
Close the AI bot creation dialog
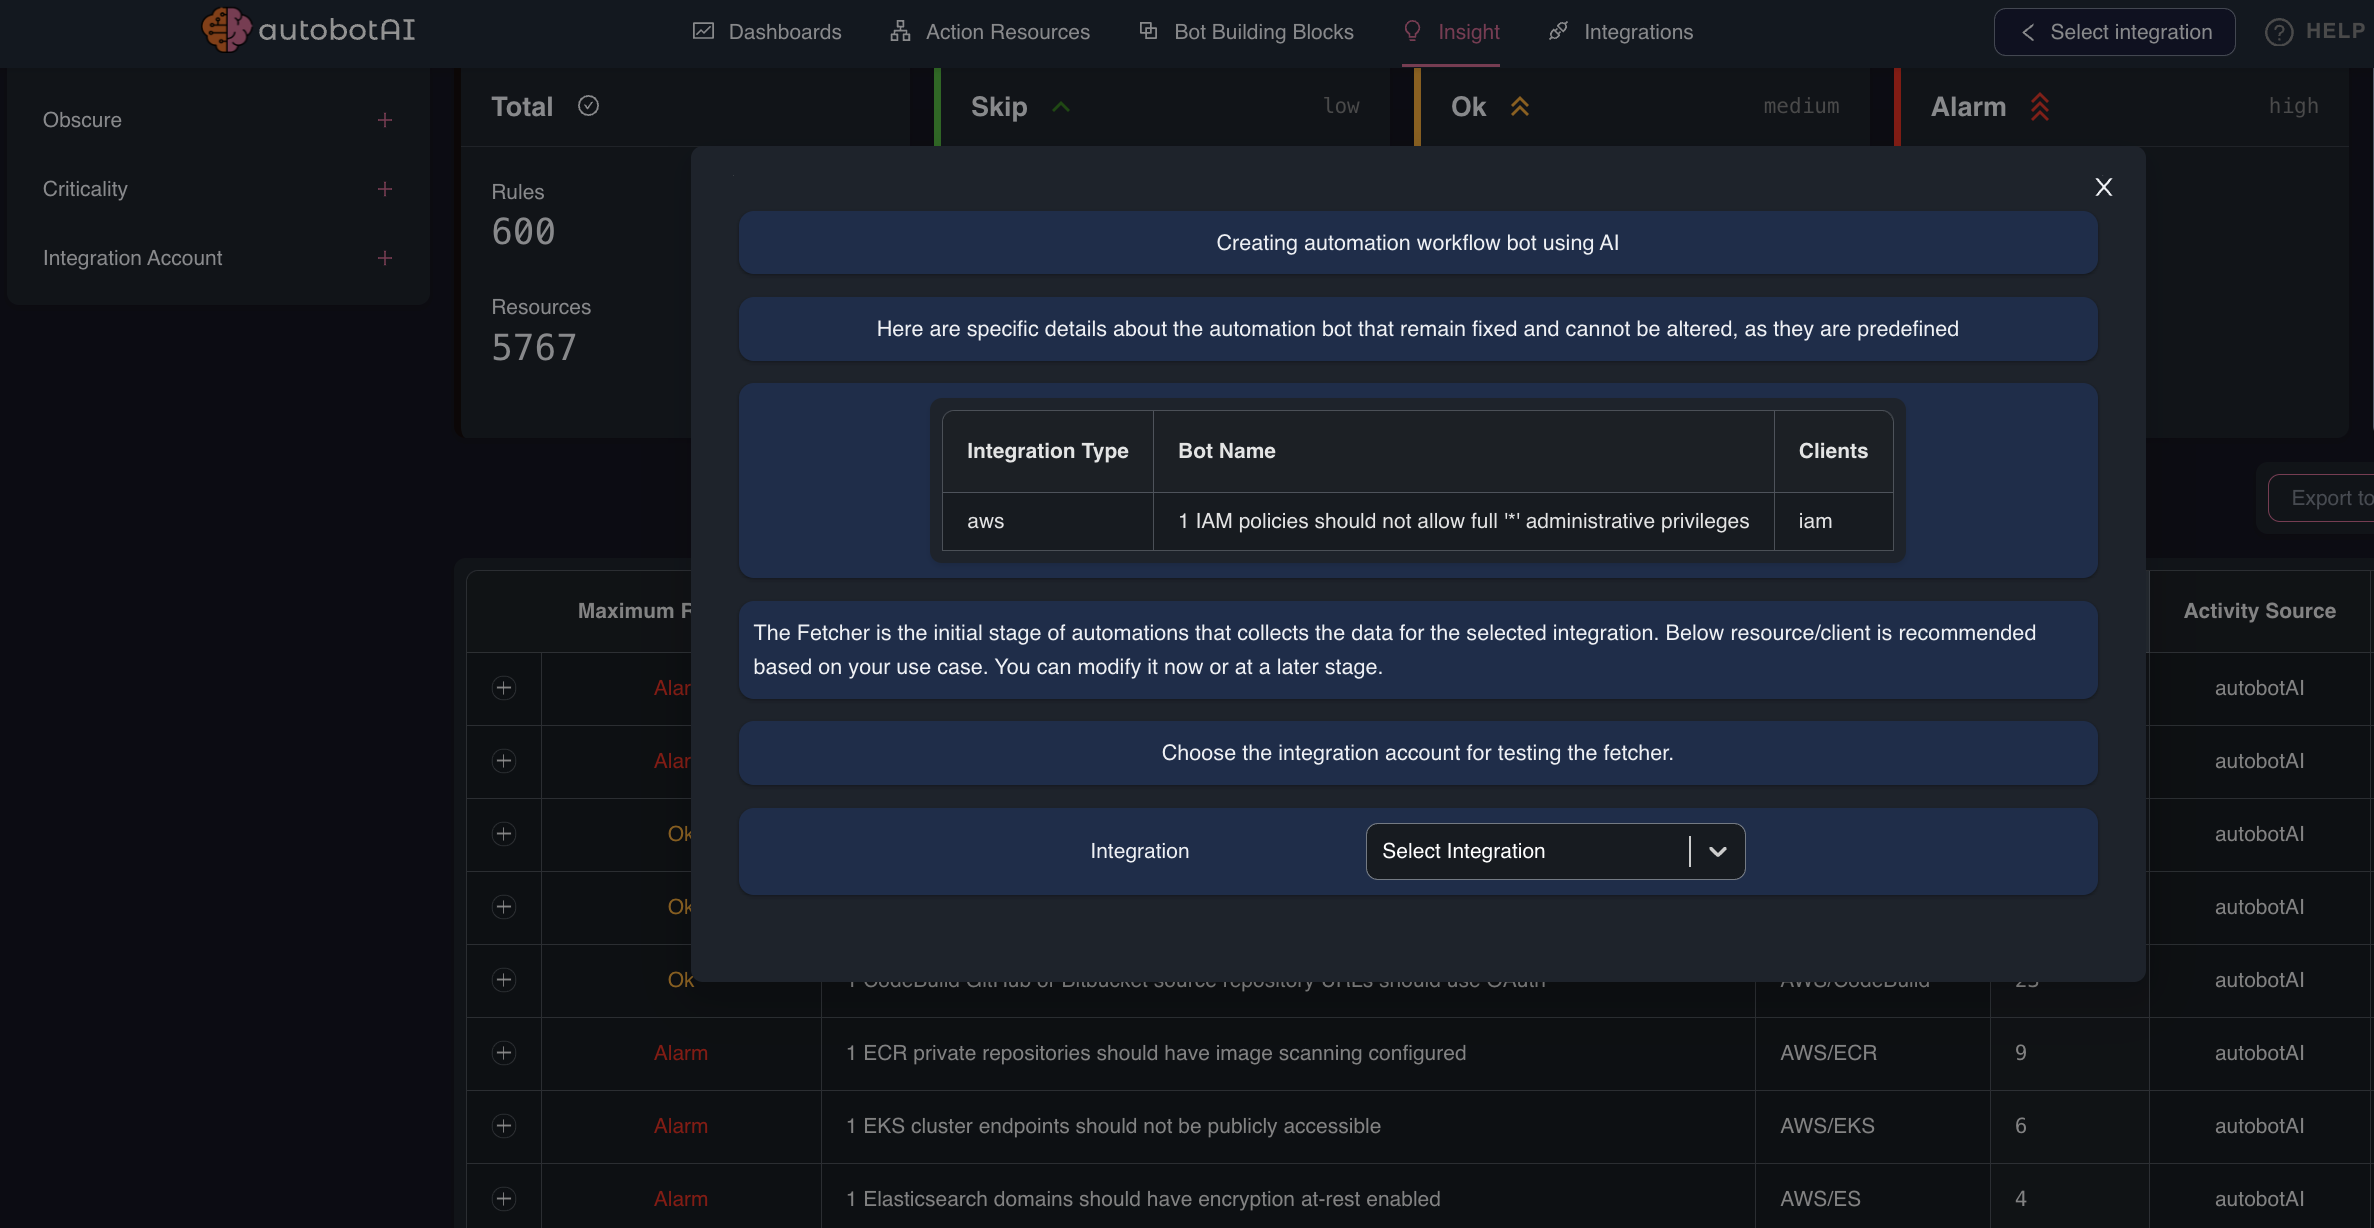tap(2103, 187)
